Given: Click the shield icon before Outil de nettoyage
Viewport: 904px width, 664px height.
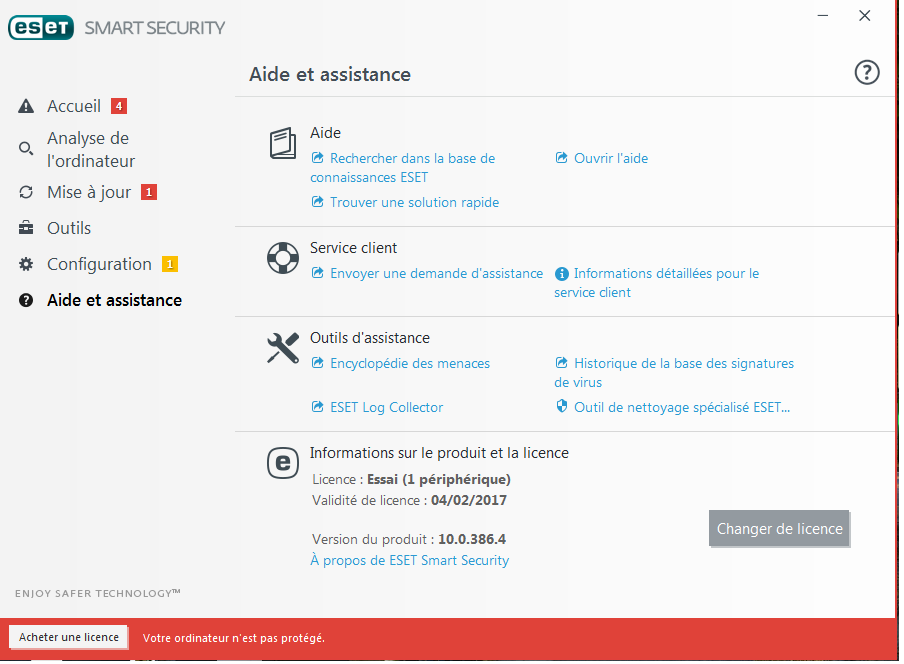Looking at the screenshot, I should click(x=561, y=406).
